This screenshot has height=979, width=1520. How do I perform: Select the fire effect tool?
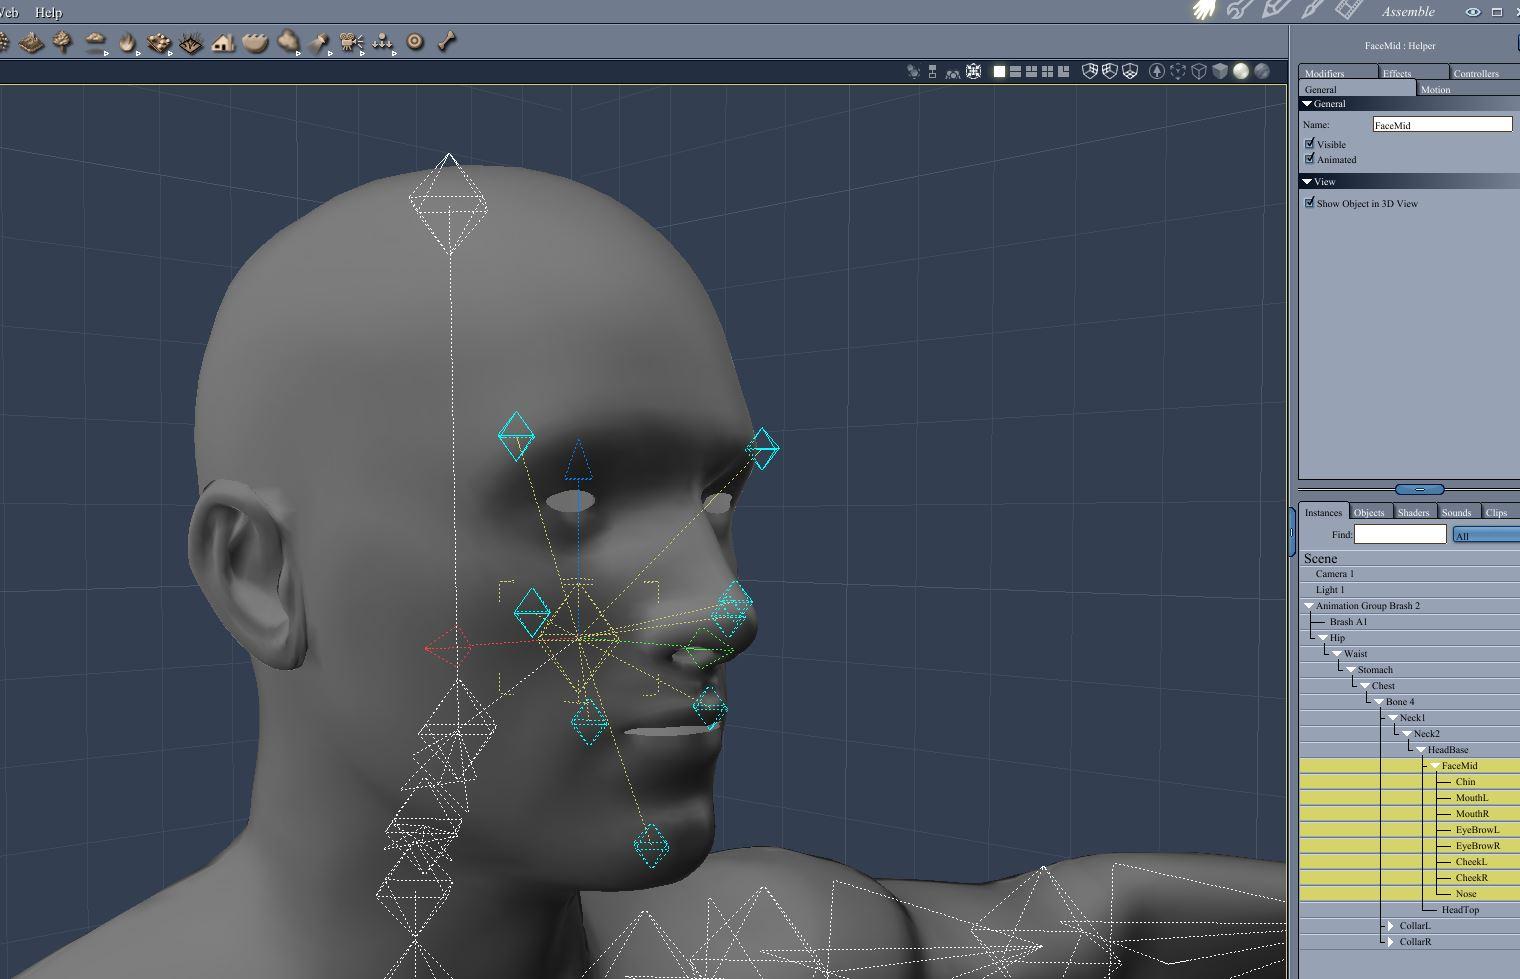tap(127, 42)
